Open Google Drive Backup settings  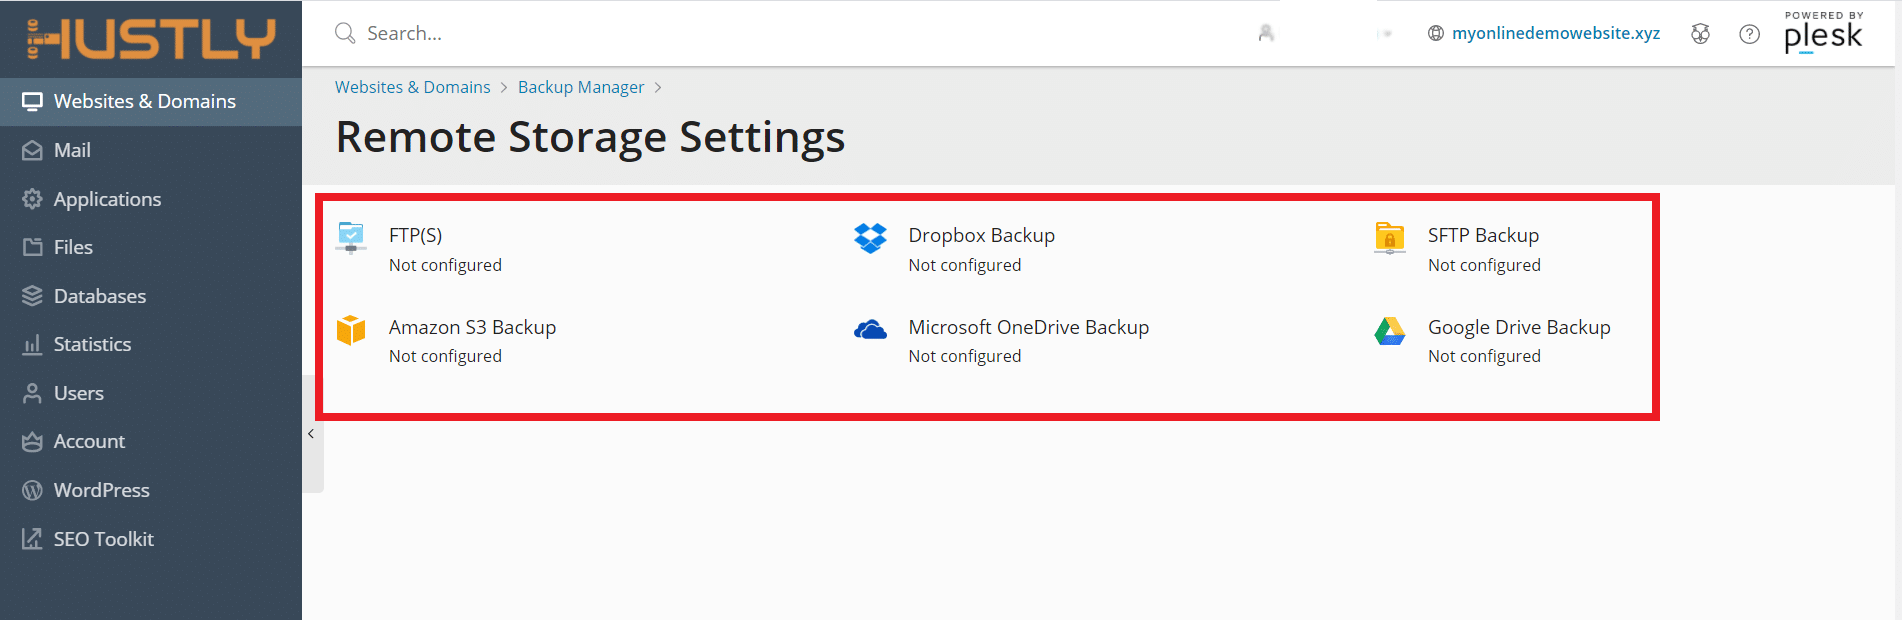click(1519, 327)
